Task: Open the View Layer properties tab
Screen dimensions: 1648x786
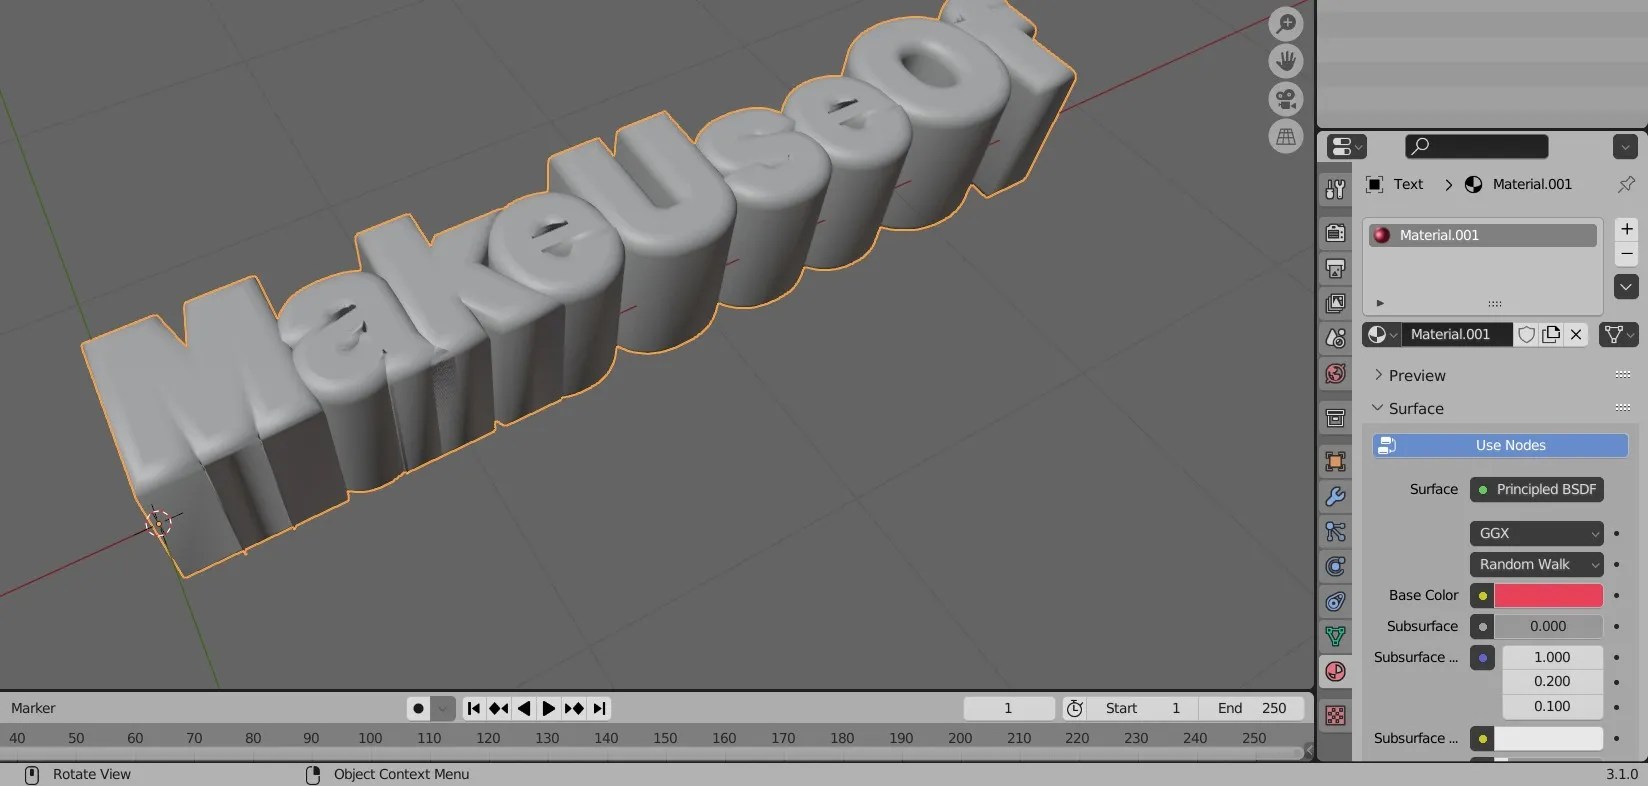Action: [1335, 303]
